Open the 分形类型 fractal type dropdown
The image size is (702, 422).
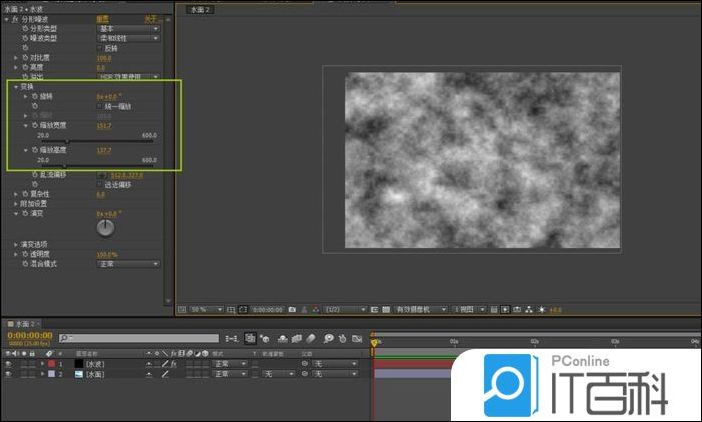coord(127,28)
